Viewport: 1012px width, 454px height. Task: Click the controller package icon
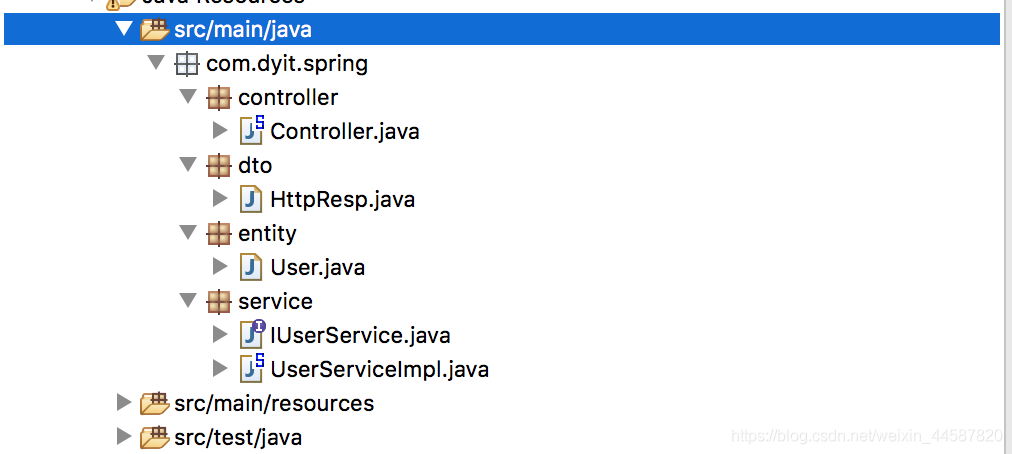point(219,98)
